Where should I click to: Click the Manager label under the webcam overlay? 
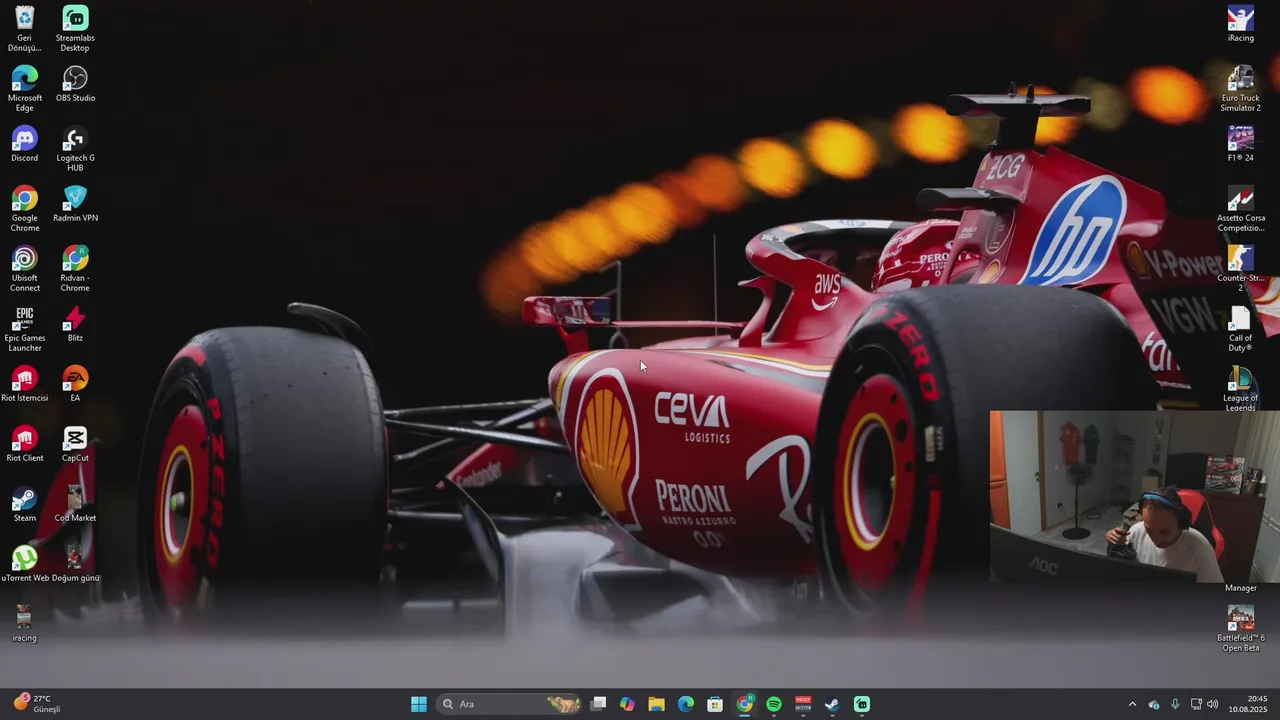coord(1240,588)
